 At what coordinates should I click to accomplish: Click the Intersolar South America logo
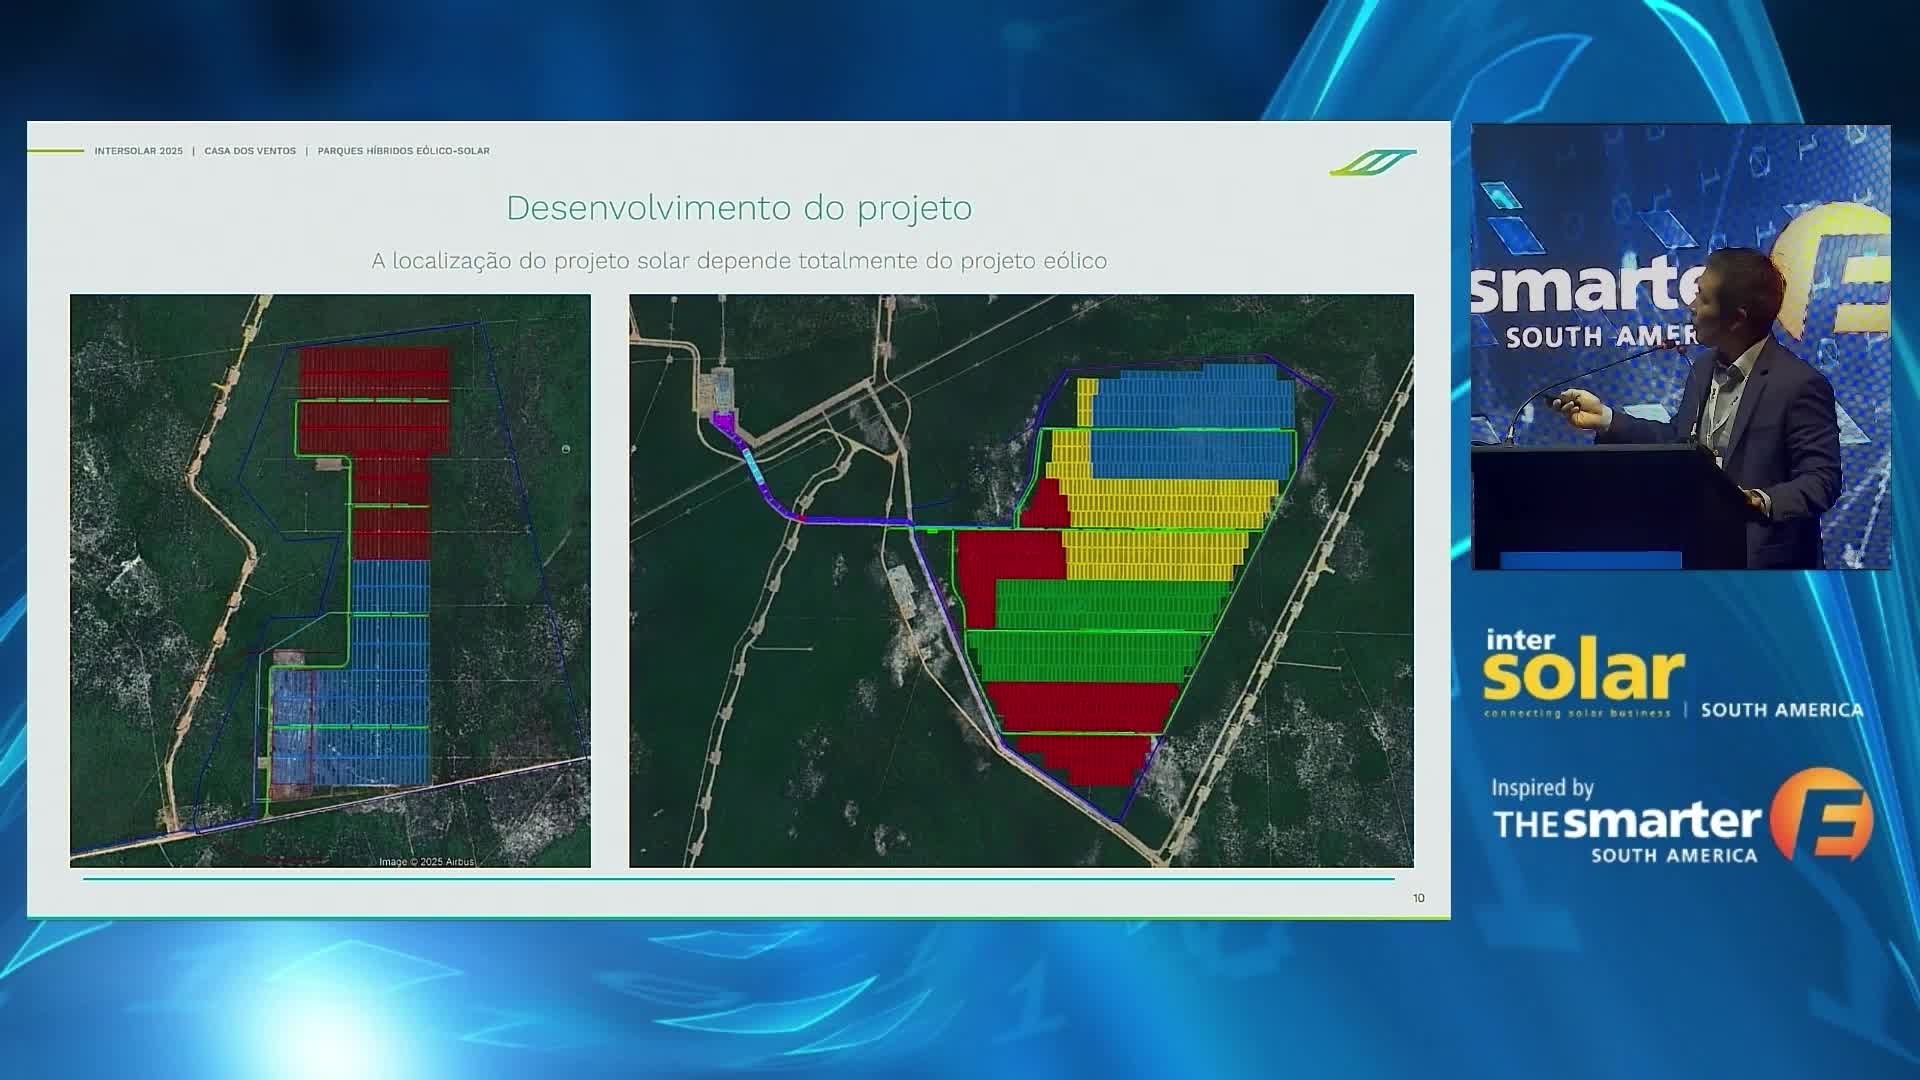coord(1673,673)
